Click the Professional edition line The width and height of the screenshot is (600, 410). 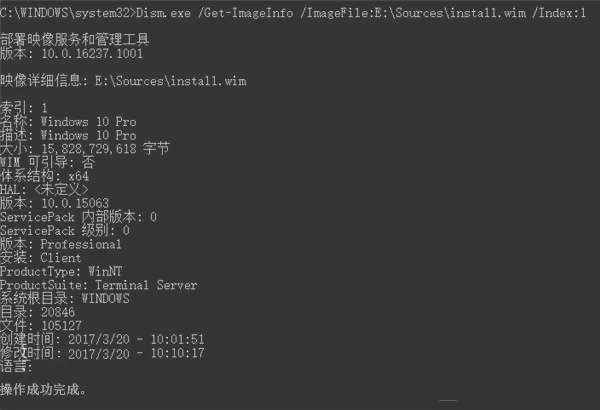(x=61, y=244)
